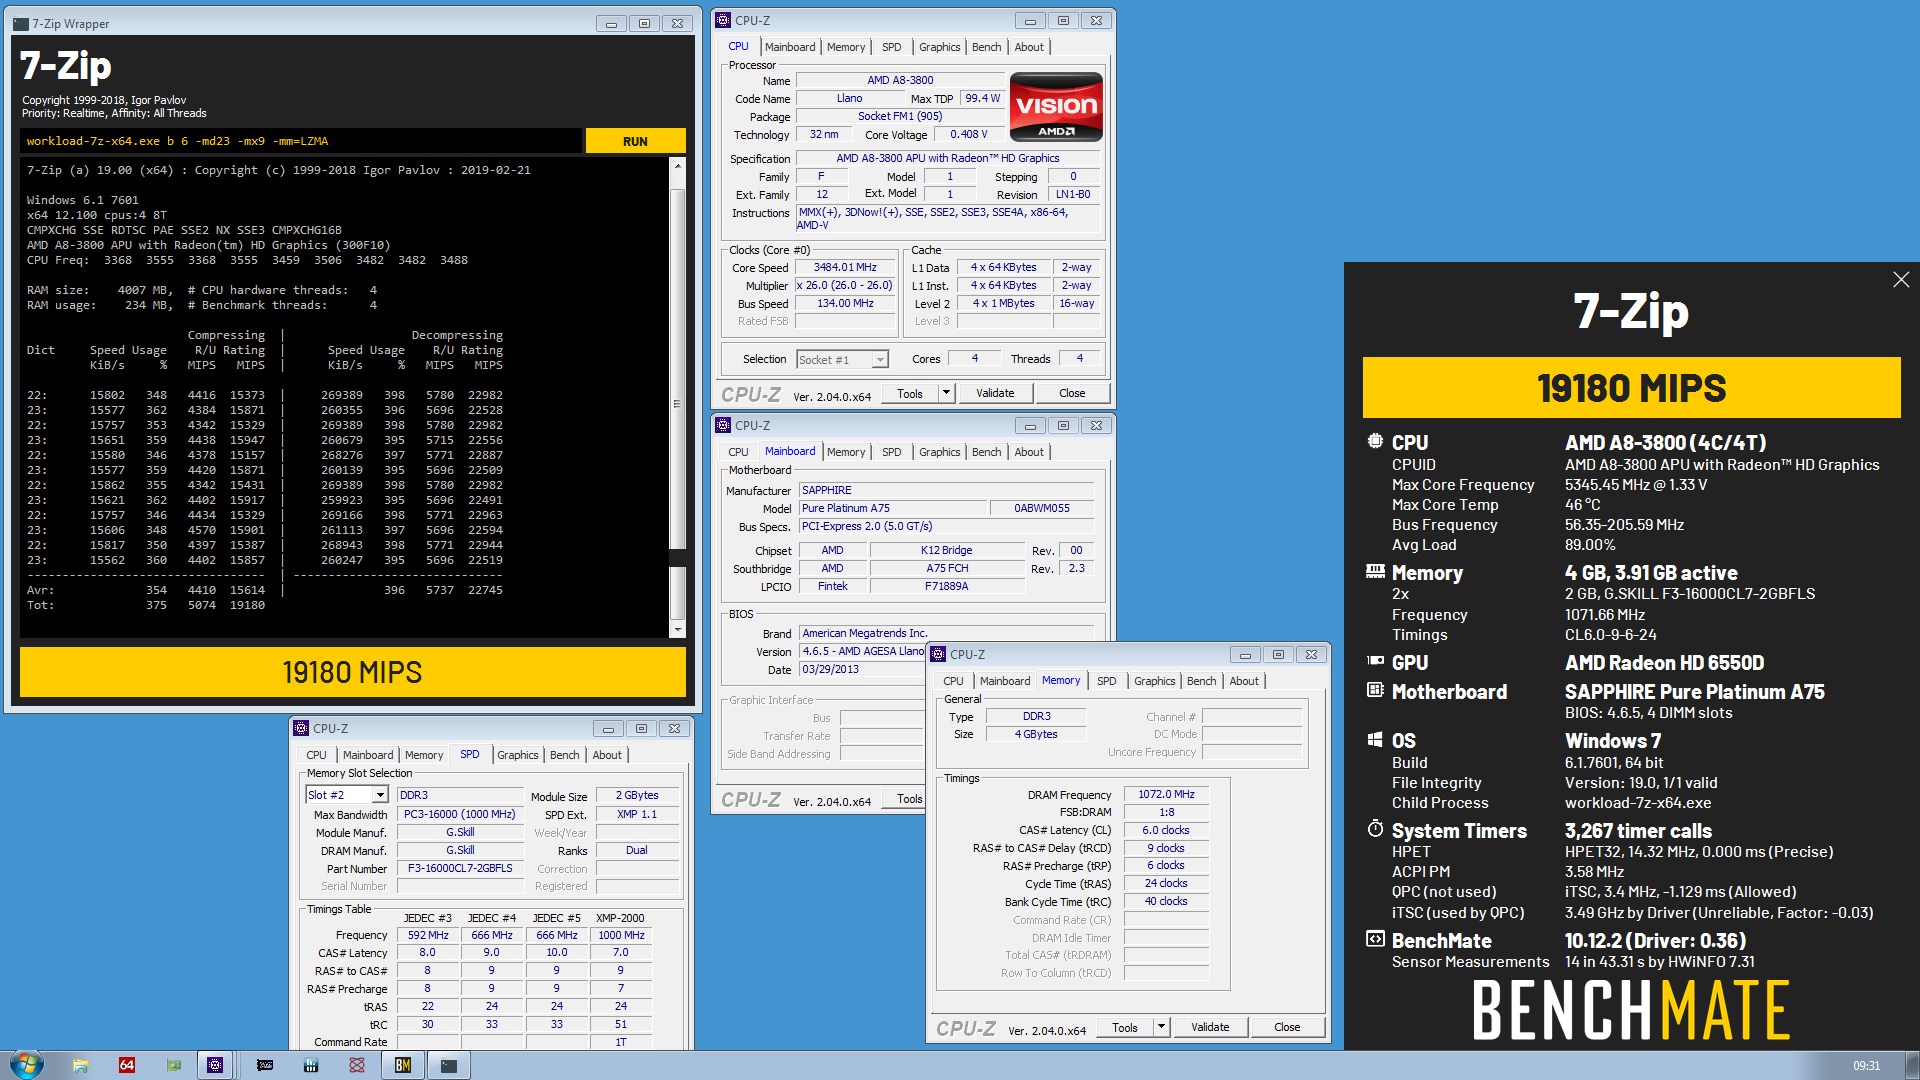The image size is (1920, 1080).
Task: Click Tools button in CPU-Z Memory window
Action: (x=1125, y=1027)
